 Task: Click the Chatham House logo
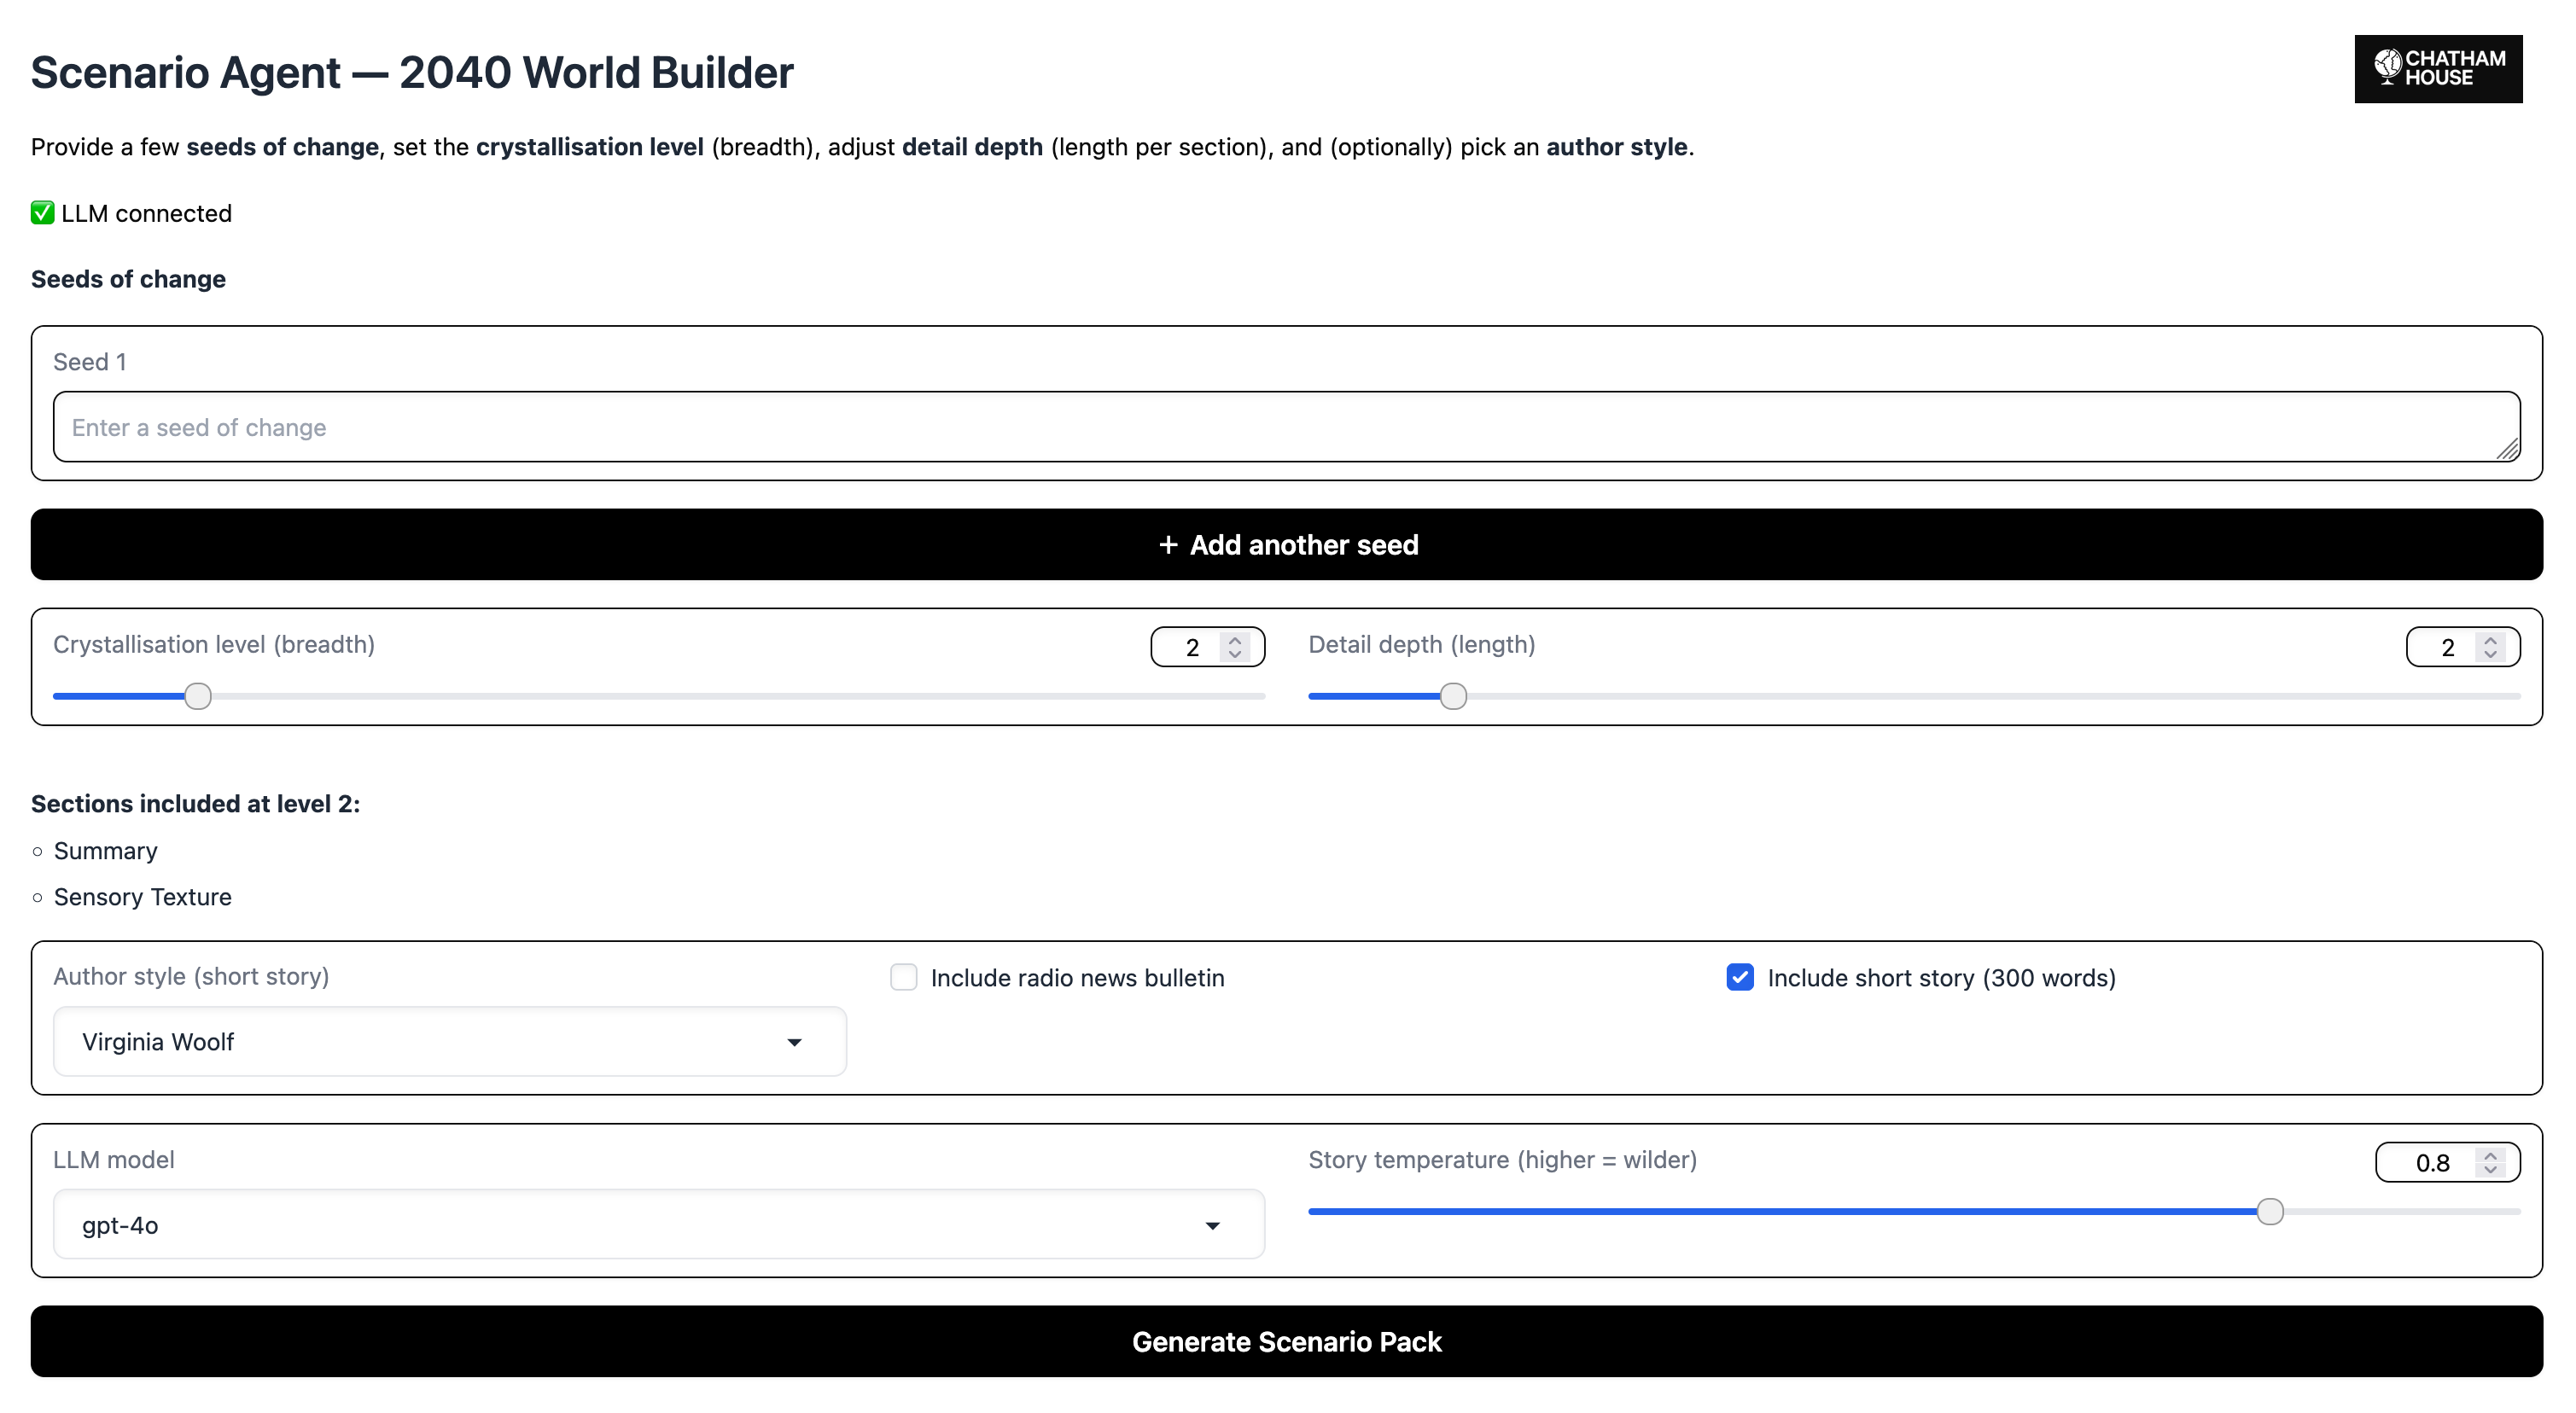(2438, 69)
